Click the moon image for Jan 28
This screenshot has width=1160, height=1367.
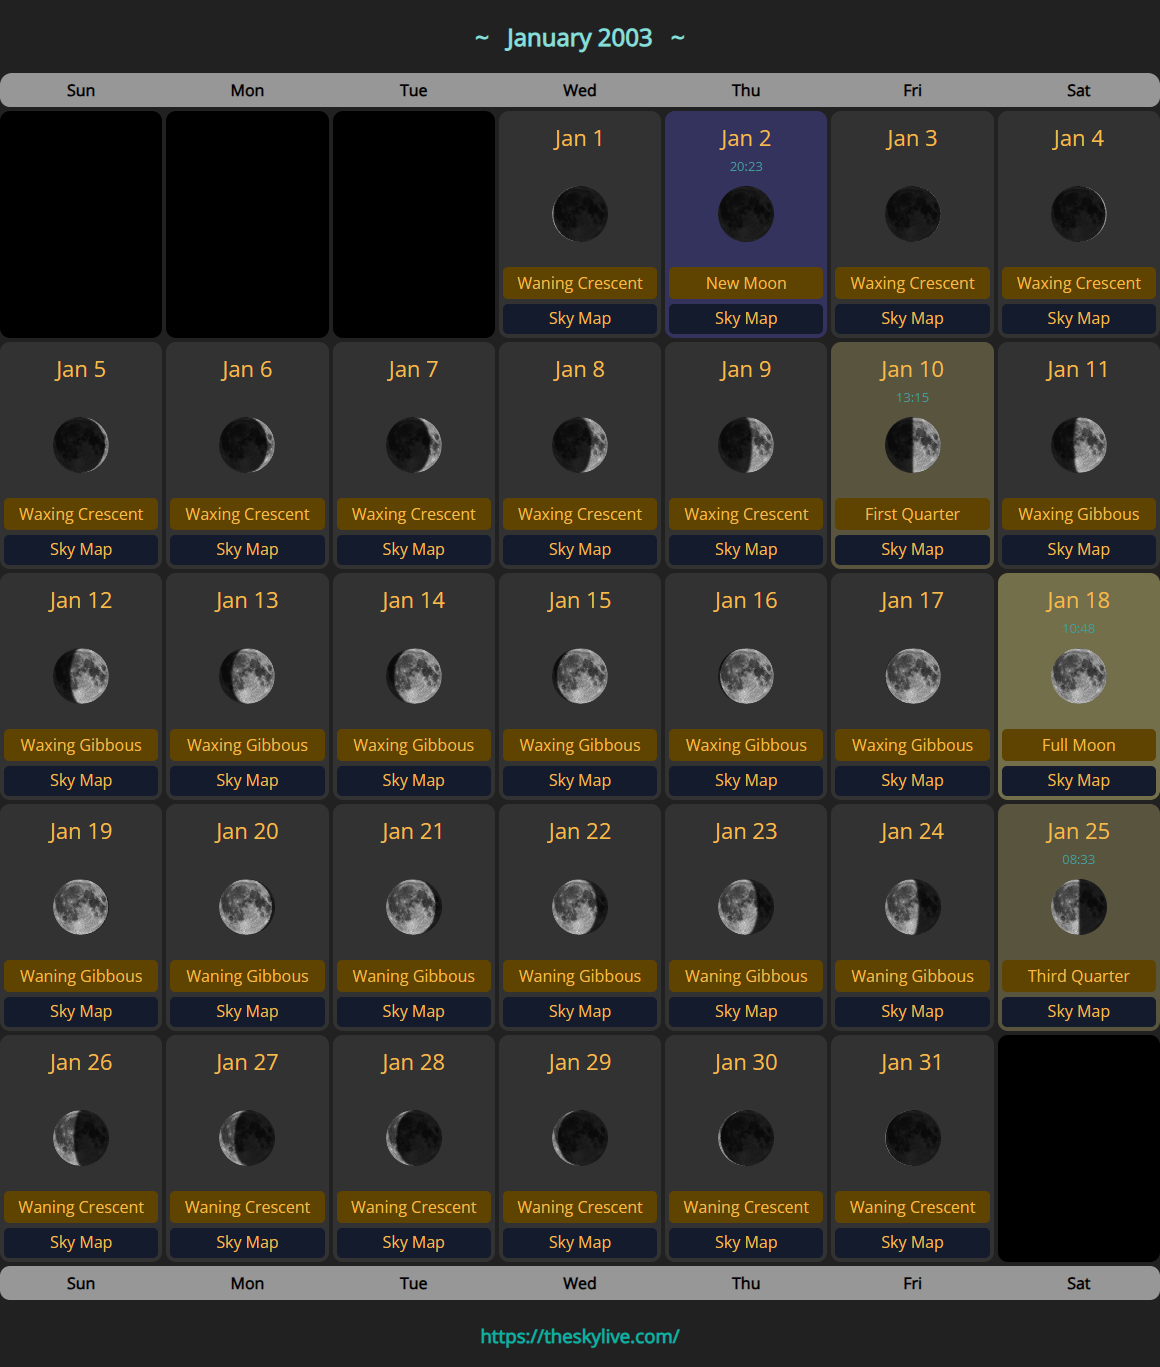(413, 1138)
